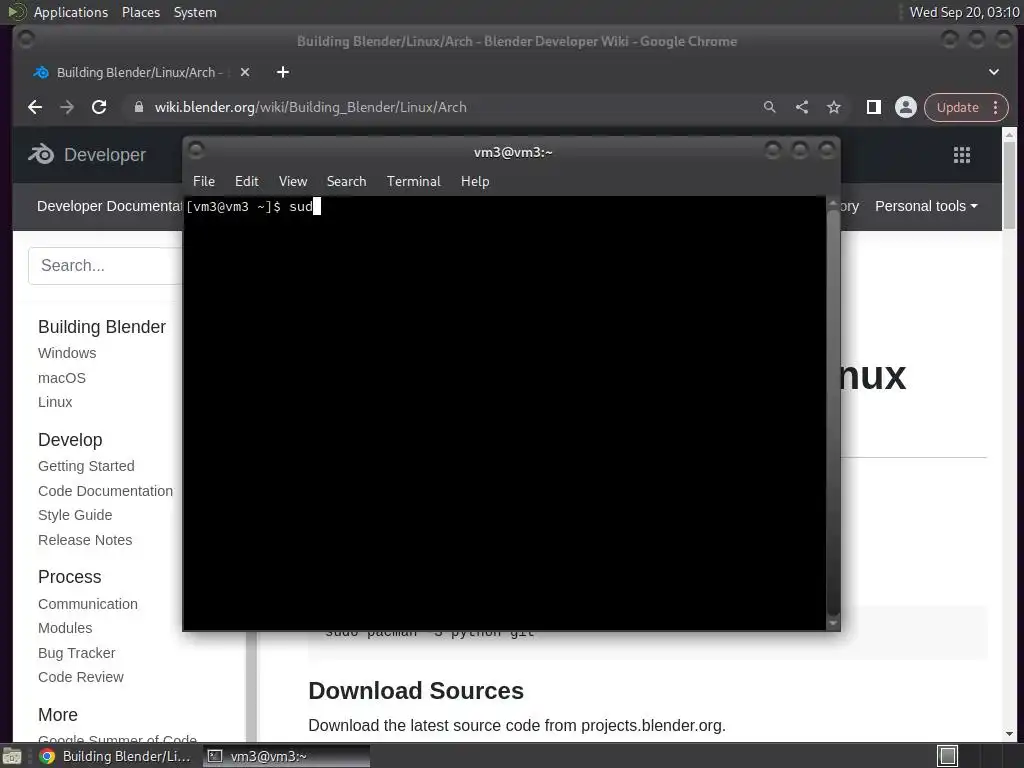Image resolution: width=1024 pixels, height=768 pixels.
Task: Click the show desktop icon in taskbar
Action: [x=11, y=756]
